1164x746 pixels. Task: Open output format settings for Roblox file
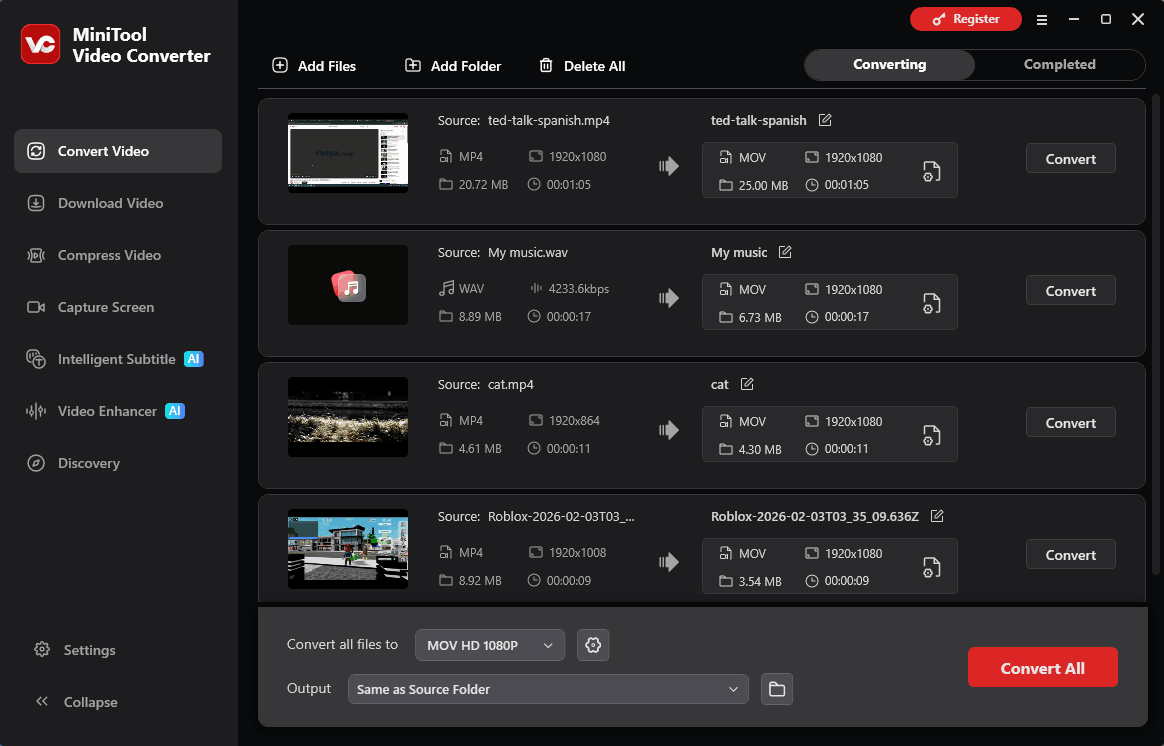point(932,567)
